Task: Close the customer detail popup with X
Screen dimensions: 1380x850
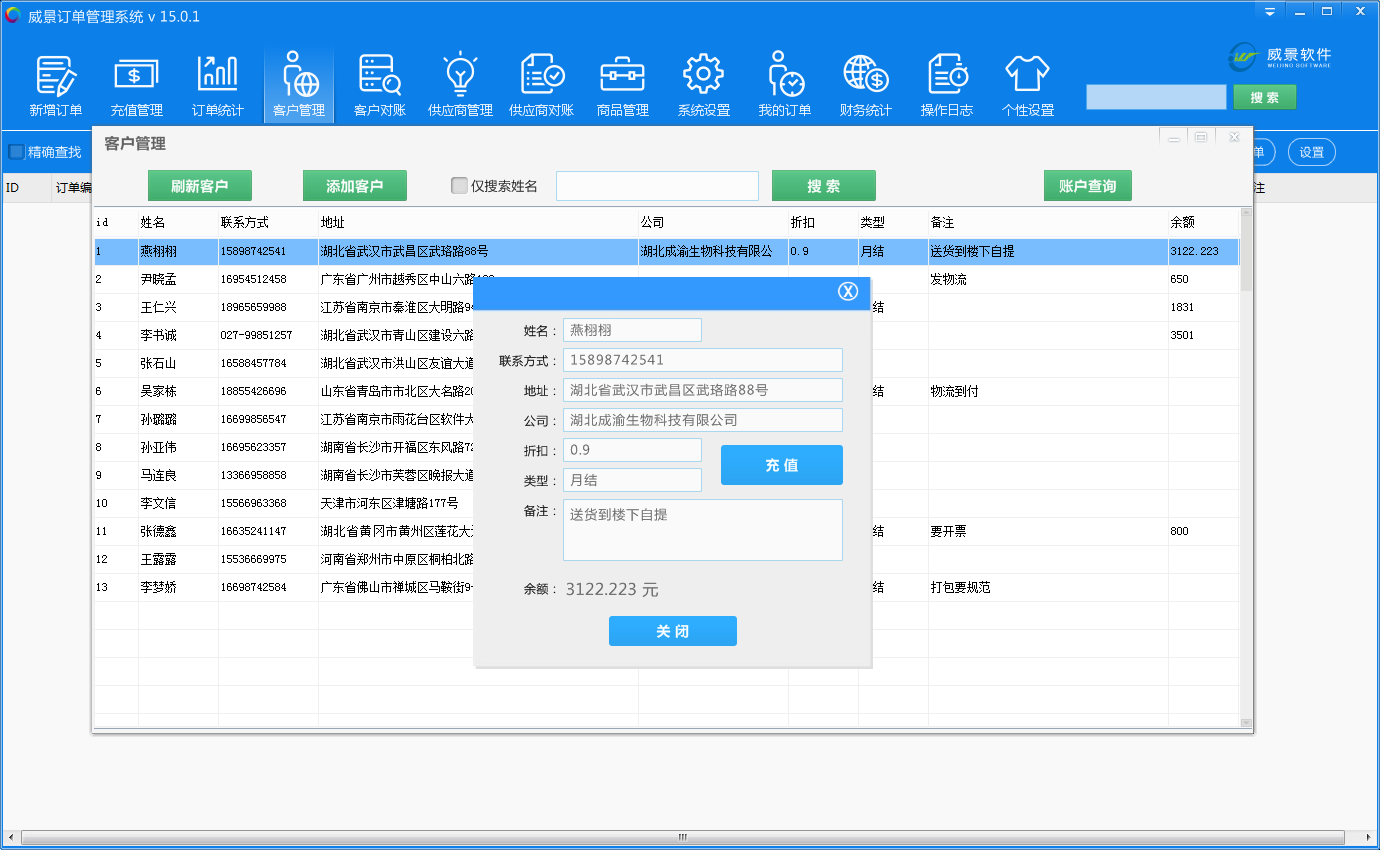Action: point(848,291)
